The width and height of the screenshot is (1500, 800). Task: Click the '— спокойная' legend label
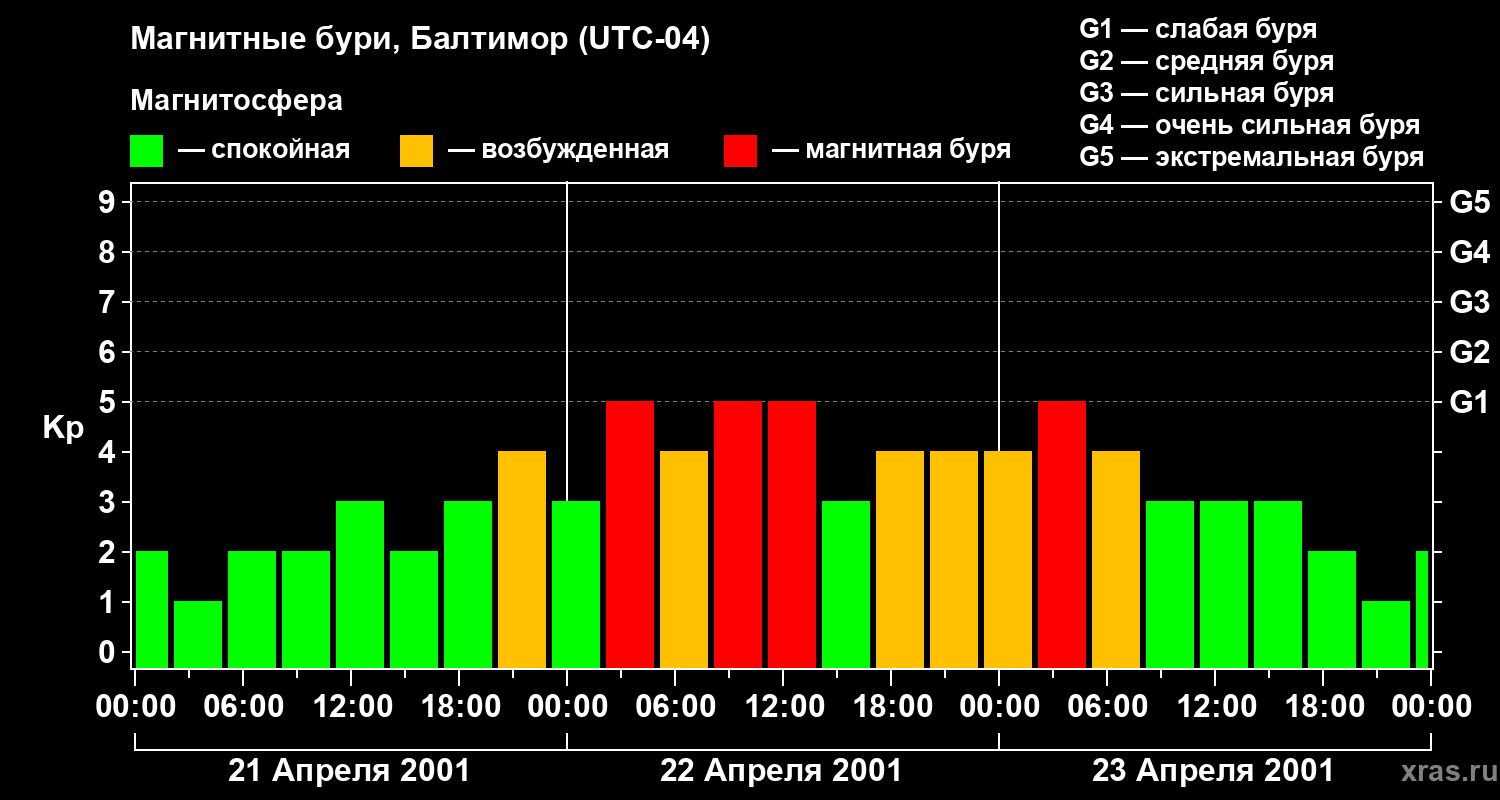click(264, 151)
